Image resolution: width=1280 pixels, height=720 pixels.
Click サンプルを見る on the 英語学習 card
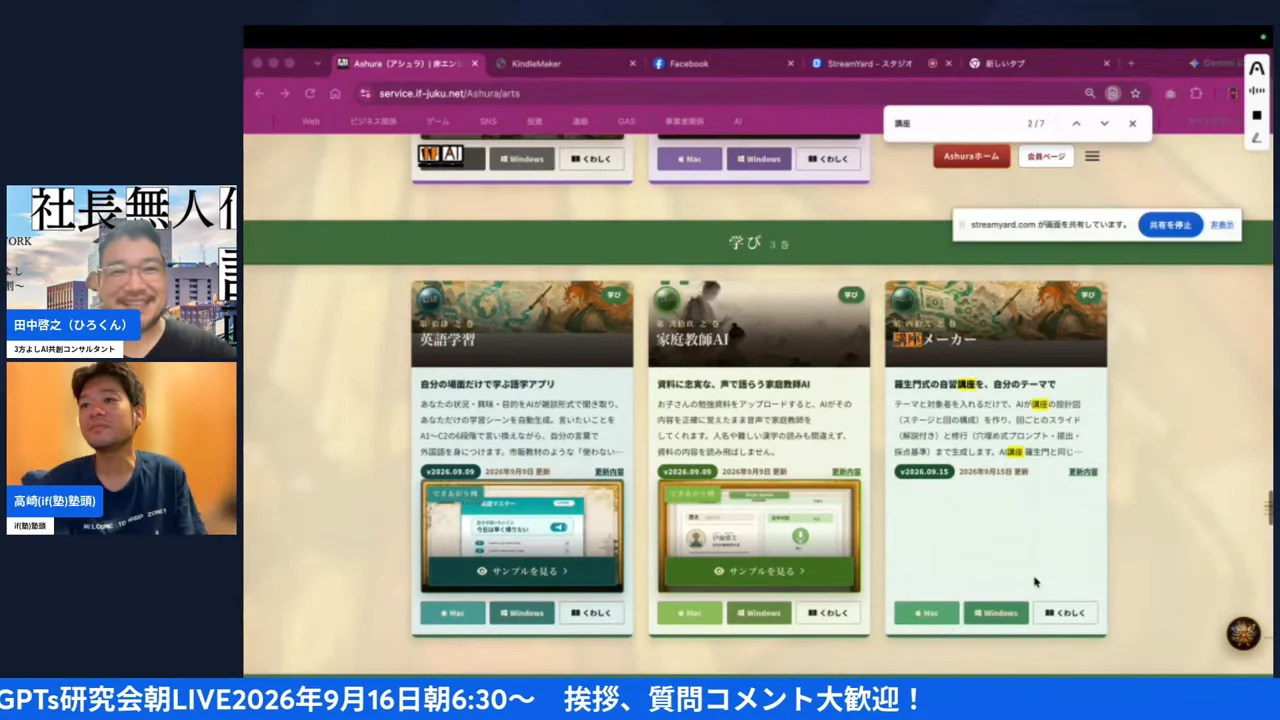[522, 571]
